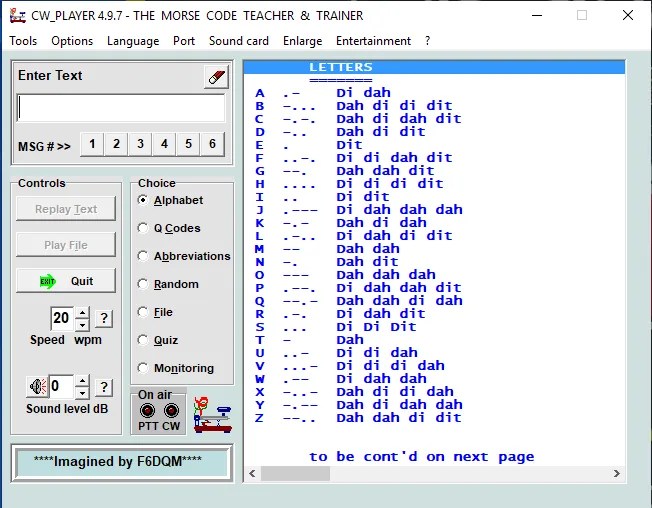Open the Tools menu
Screen dimensions: 652x508
pos(23,41)
